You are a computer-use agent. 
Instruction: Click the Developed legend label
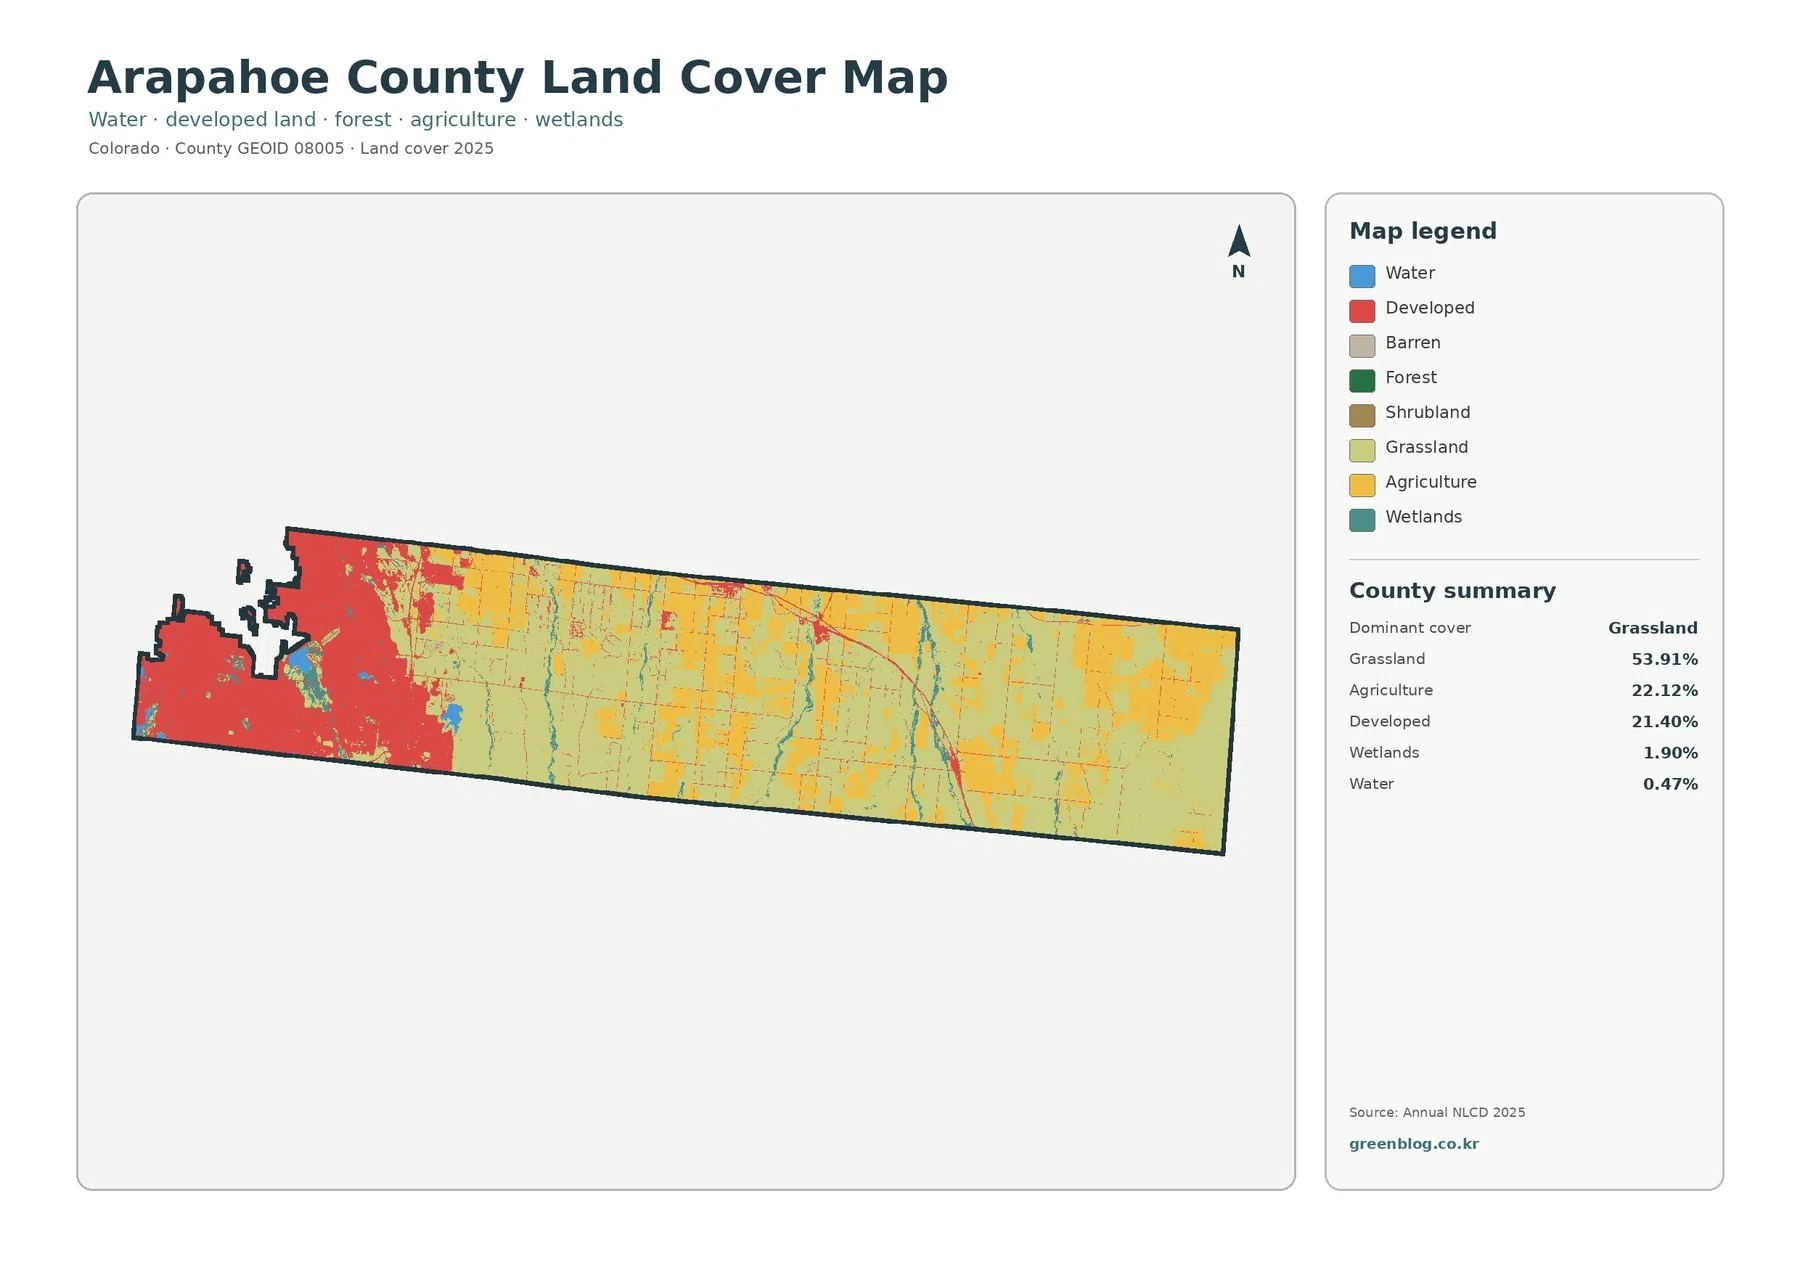click(1430, 308)
